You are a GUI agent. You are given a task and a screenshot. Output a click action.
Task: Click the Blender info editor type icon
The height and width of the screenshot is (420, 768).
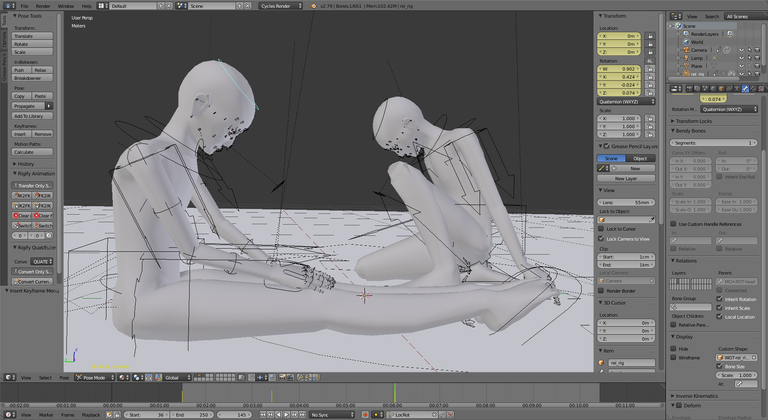(x=7, y=5)
